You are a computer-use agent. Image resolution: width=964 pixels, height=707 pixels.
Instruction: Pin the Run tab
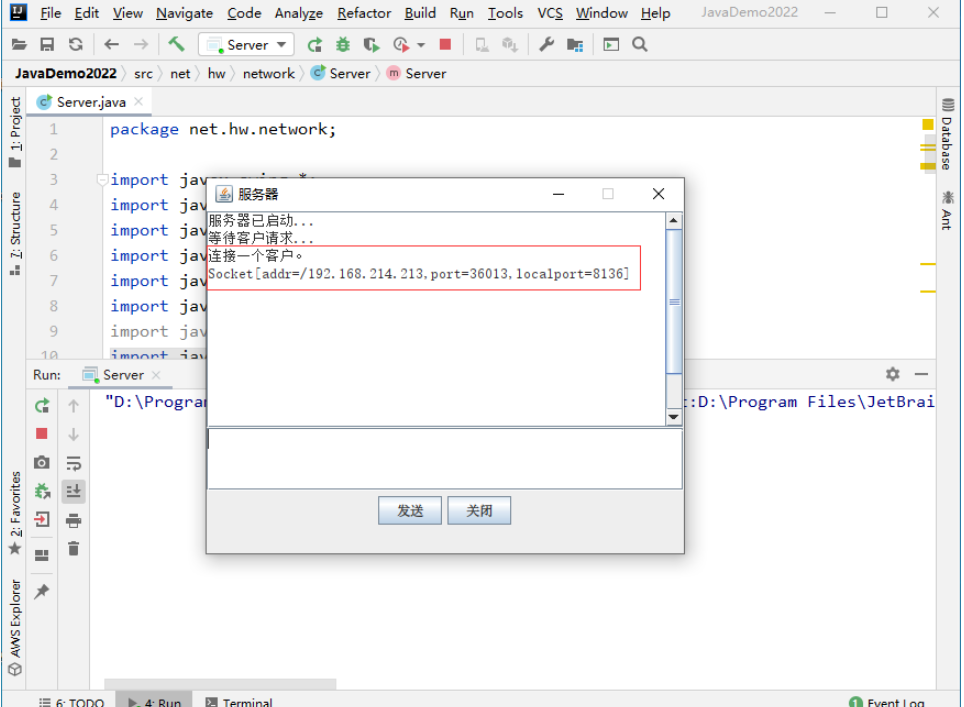click(42, 591)
